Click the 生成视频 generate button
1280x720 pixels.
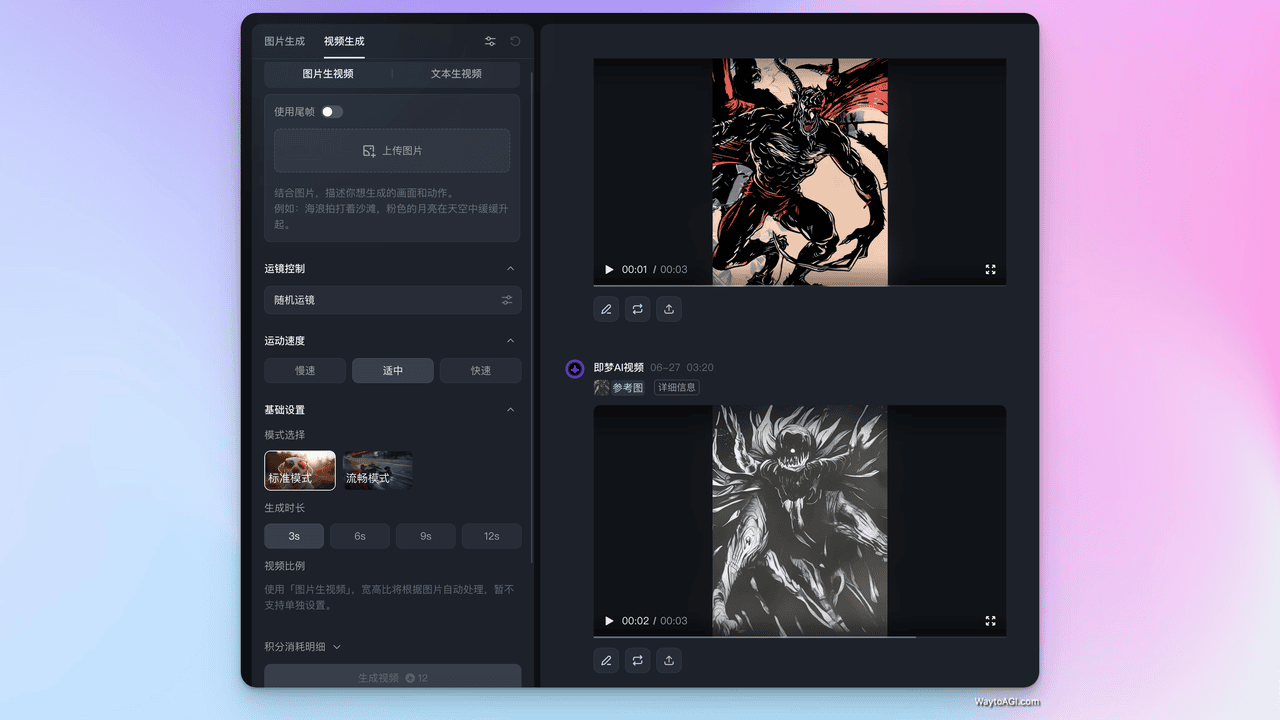click(393, 678)
